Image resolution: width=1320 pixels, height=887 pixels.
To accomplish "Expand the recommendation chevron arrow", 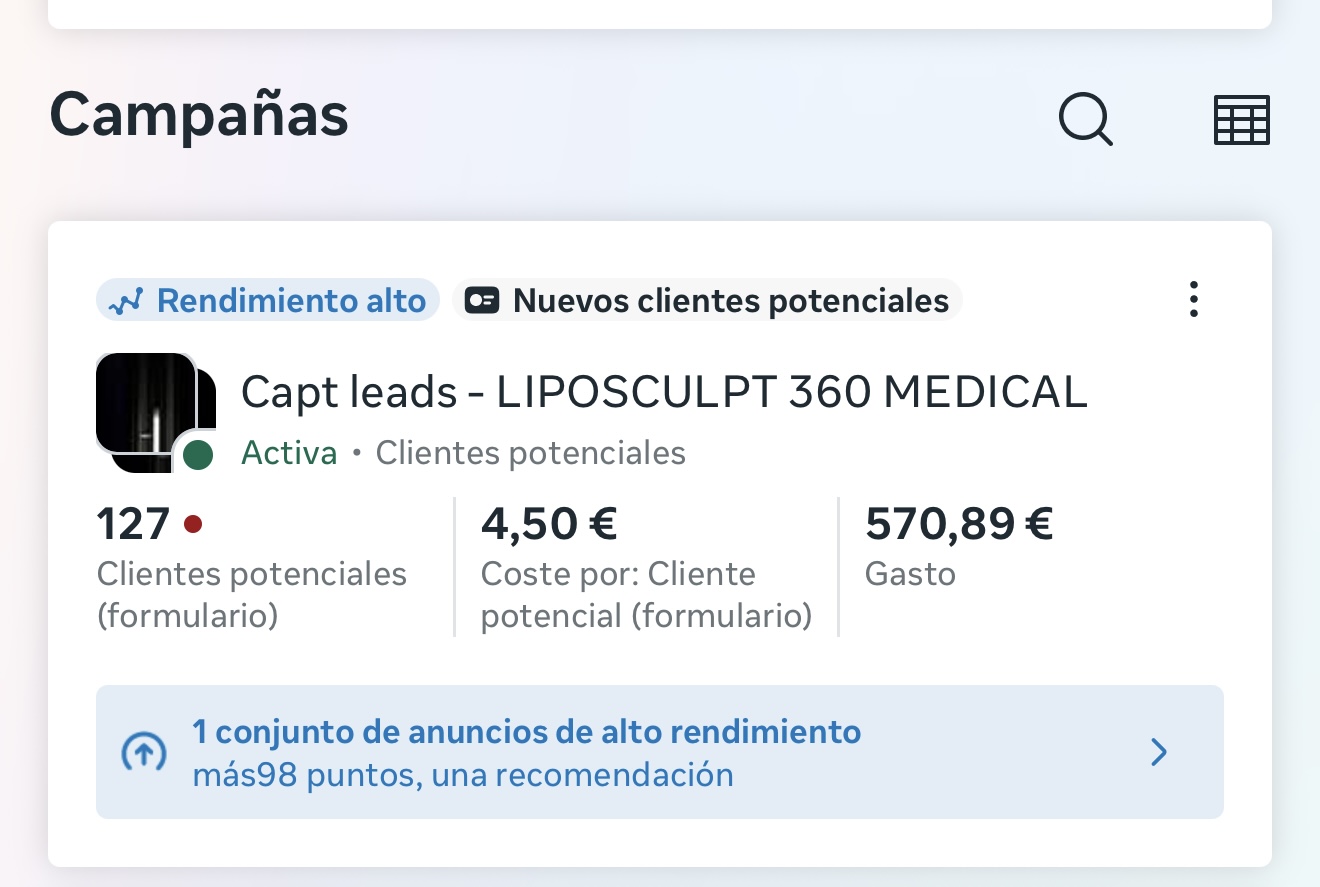I will pyautogui.click(x=1159, y=752).
